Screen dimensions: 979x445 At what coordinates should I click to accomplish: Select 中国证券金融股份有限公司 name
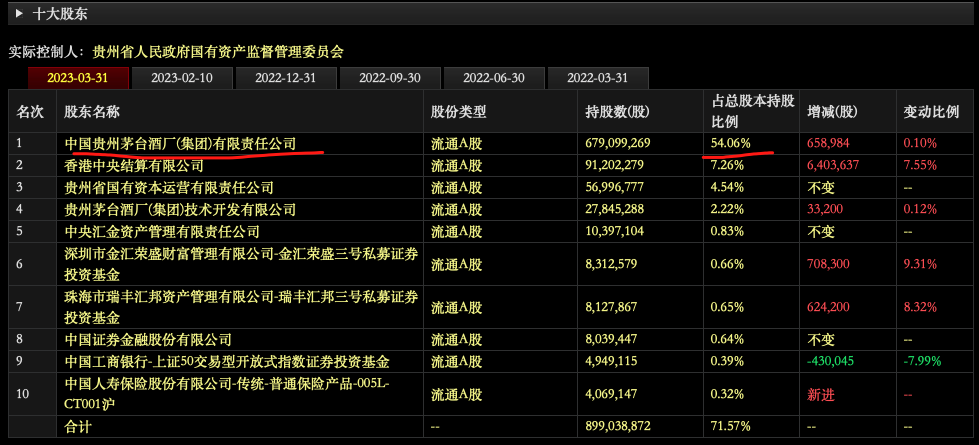[x=148, y=340]
